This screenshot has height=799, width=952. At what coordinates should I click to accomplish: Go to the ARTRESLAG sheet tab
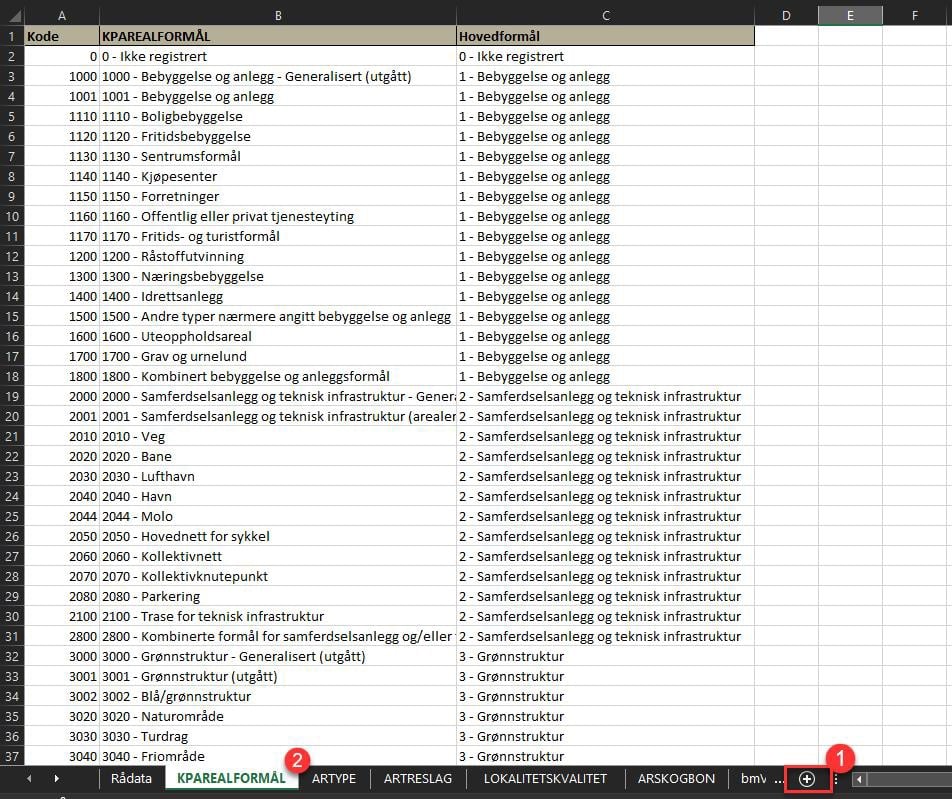[418, 779]
